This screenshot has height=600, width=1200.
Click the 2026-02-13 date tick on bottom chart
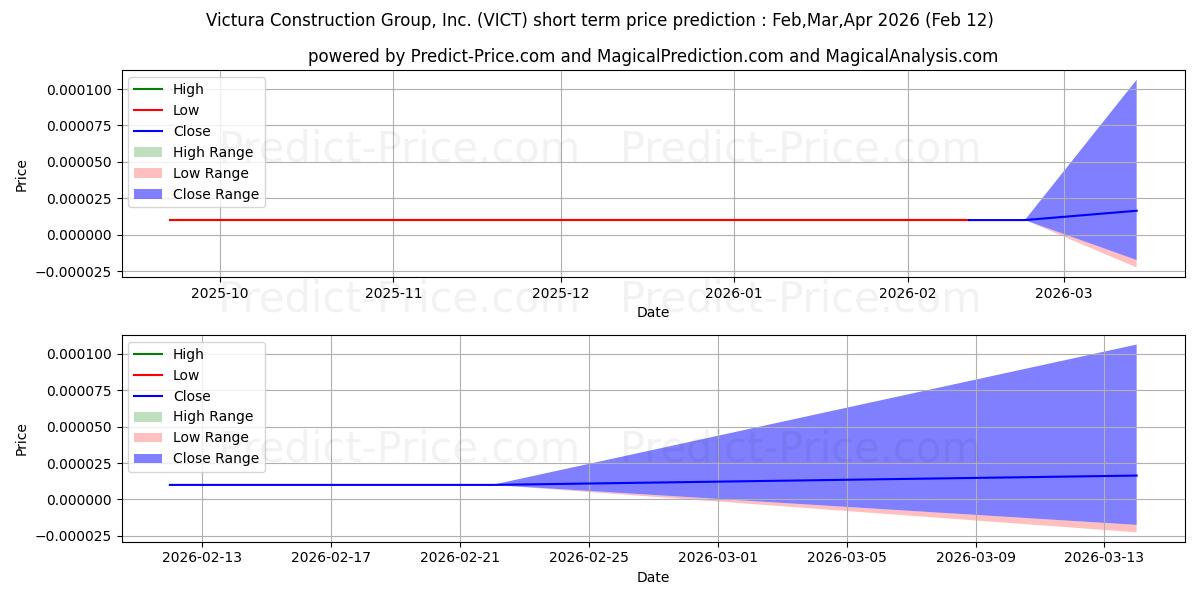click(202, 558)
